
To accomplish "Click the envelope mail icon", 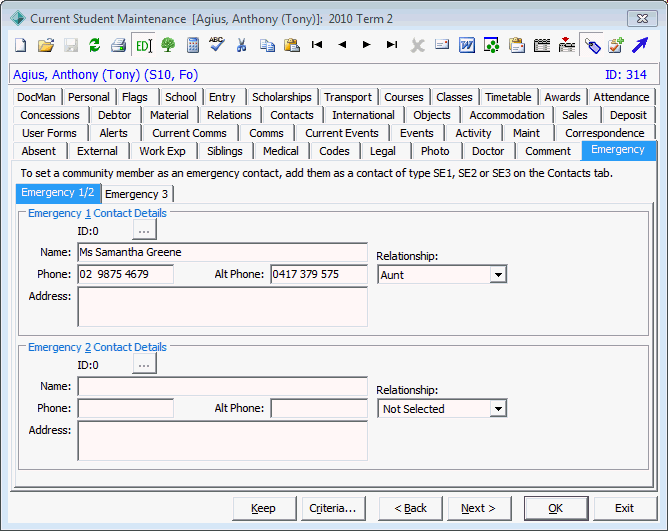I will [442, 44].
